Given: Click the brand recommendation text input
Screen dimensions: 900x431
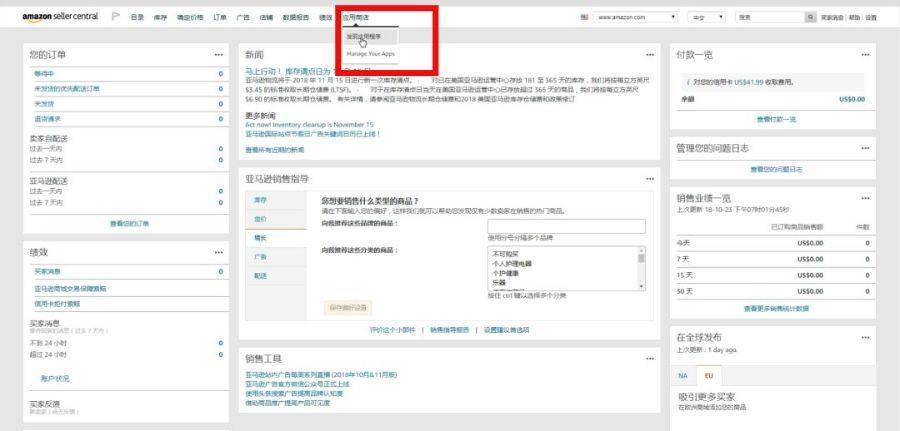Looking at the screenshot, I should click(566, 226).
